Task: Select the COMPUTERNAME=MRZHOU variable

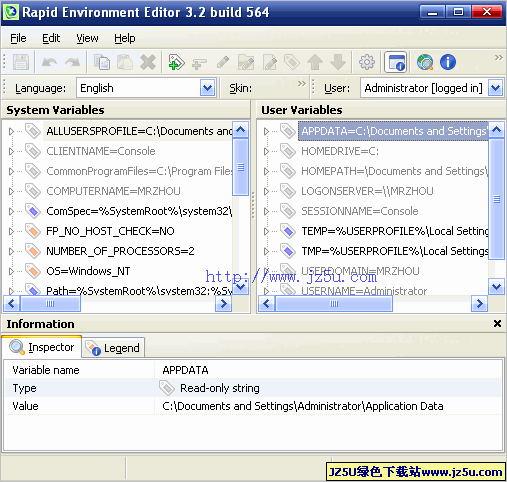Action: point(113,191)
